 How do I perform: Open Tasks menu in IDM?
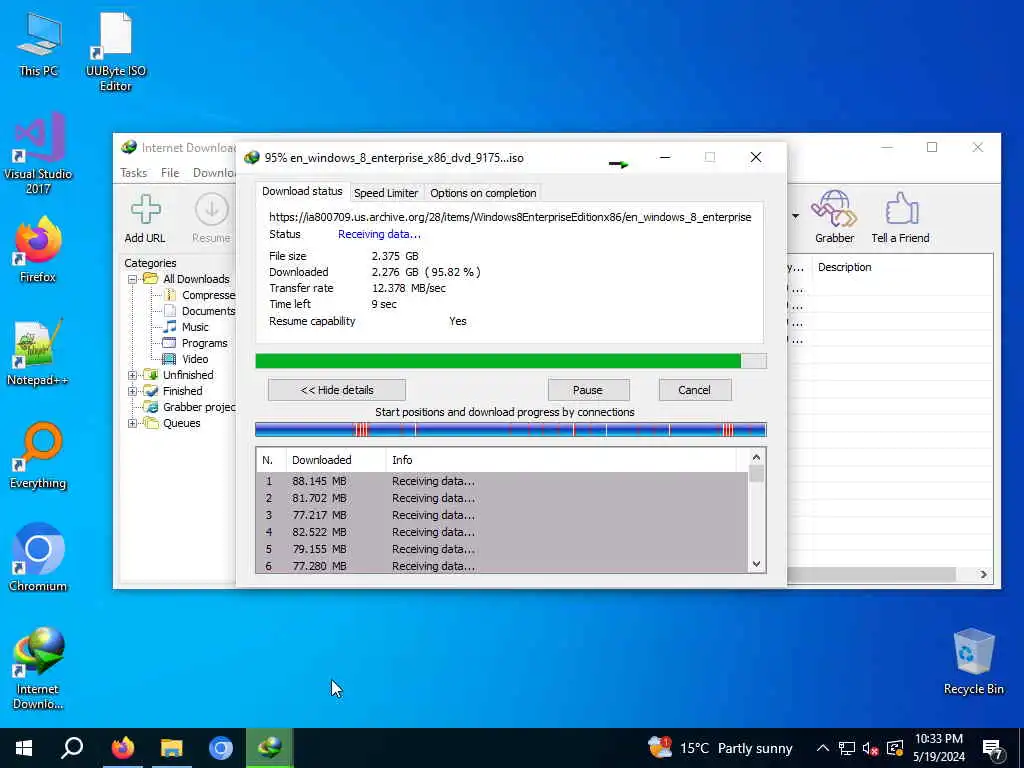[134, 173]
